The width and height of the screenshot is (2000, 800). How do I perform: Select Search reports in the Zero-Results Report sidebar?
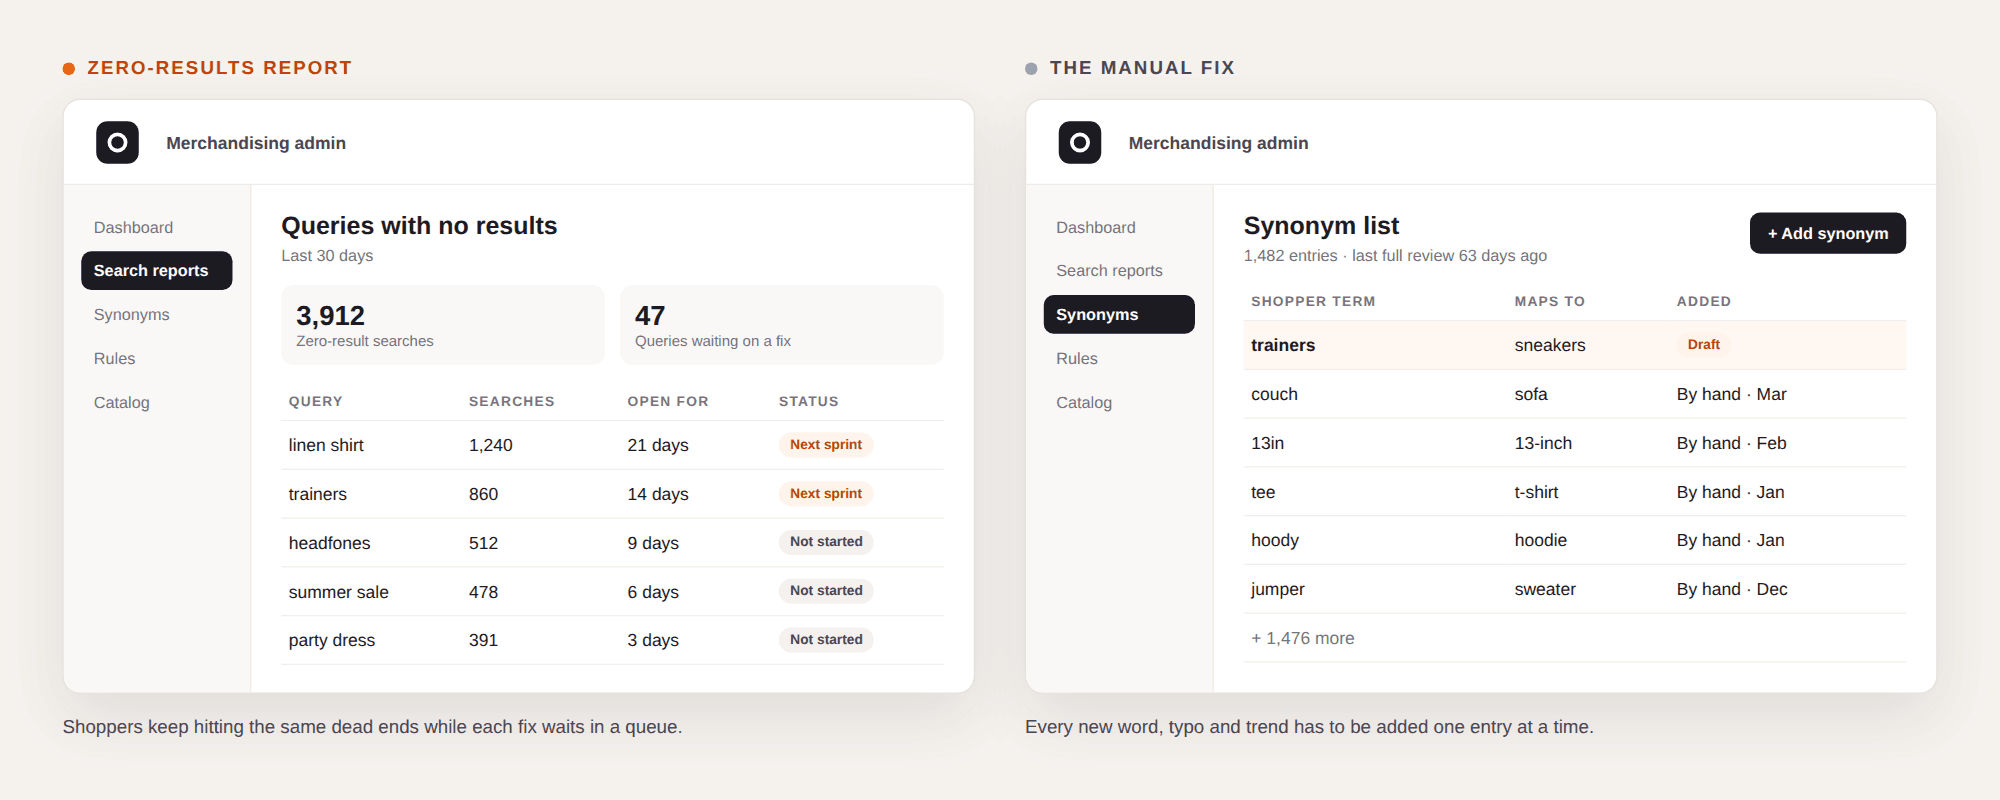[x=156, y=270]
